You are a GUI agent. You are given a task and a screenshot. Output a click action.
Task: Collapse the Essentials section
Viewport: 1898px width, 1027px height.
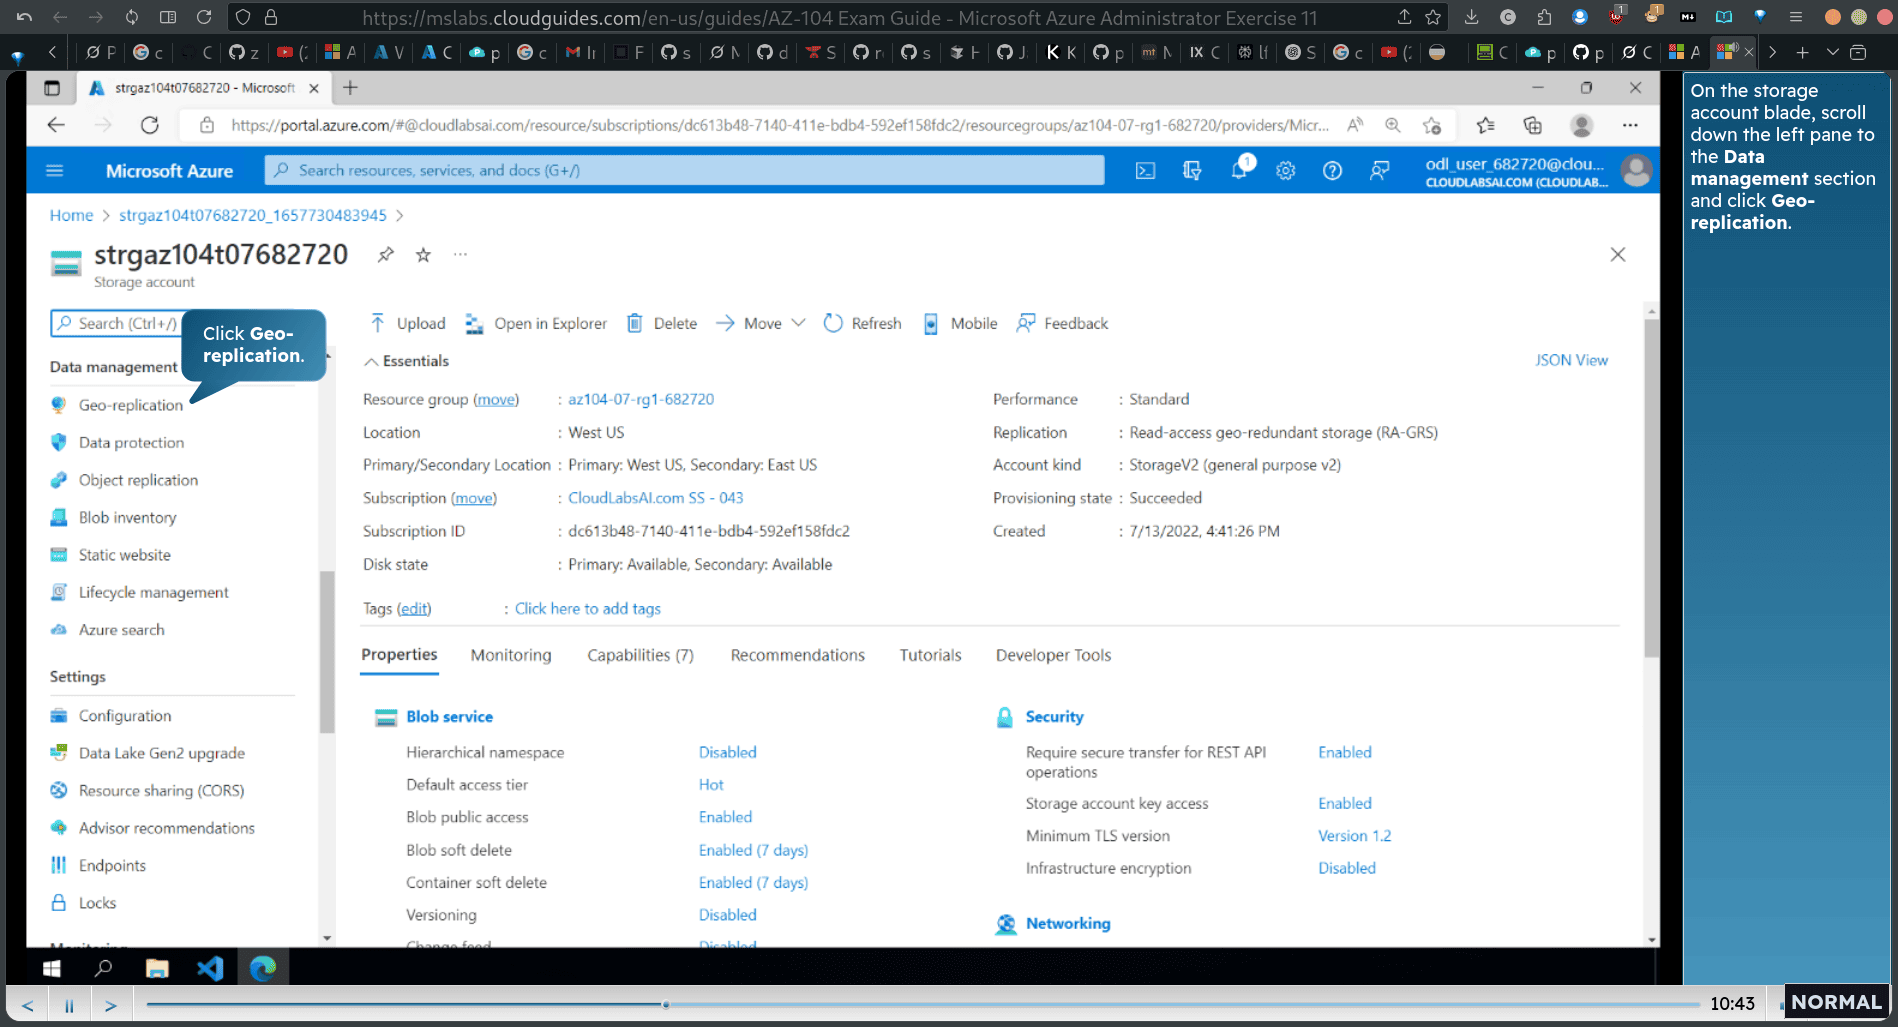click(407, 361)
